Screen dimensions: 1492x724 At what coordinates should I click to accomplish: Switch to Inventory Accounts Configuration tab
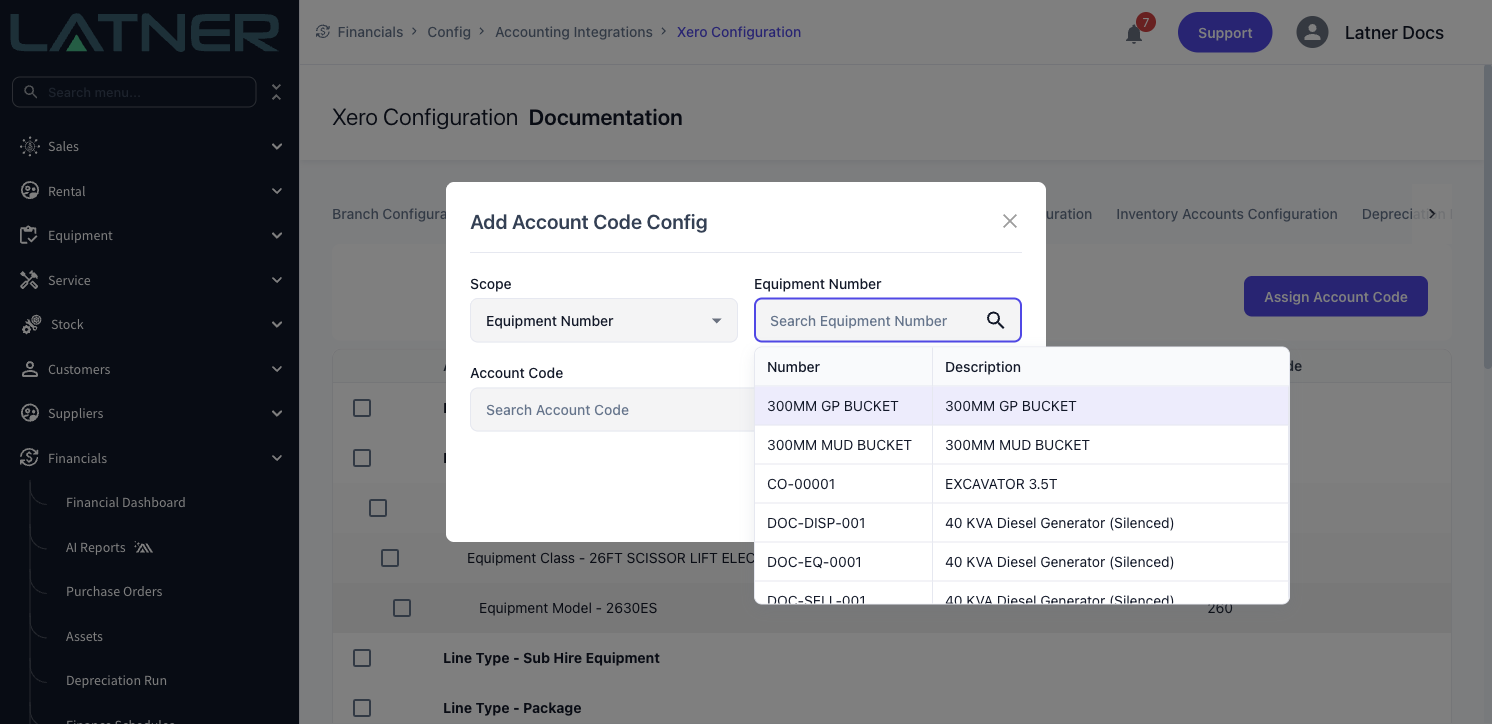1227,214
